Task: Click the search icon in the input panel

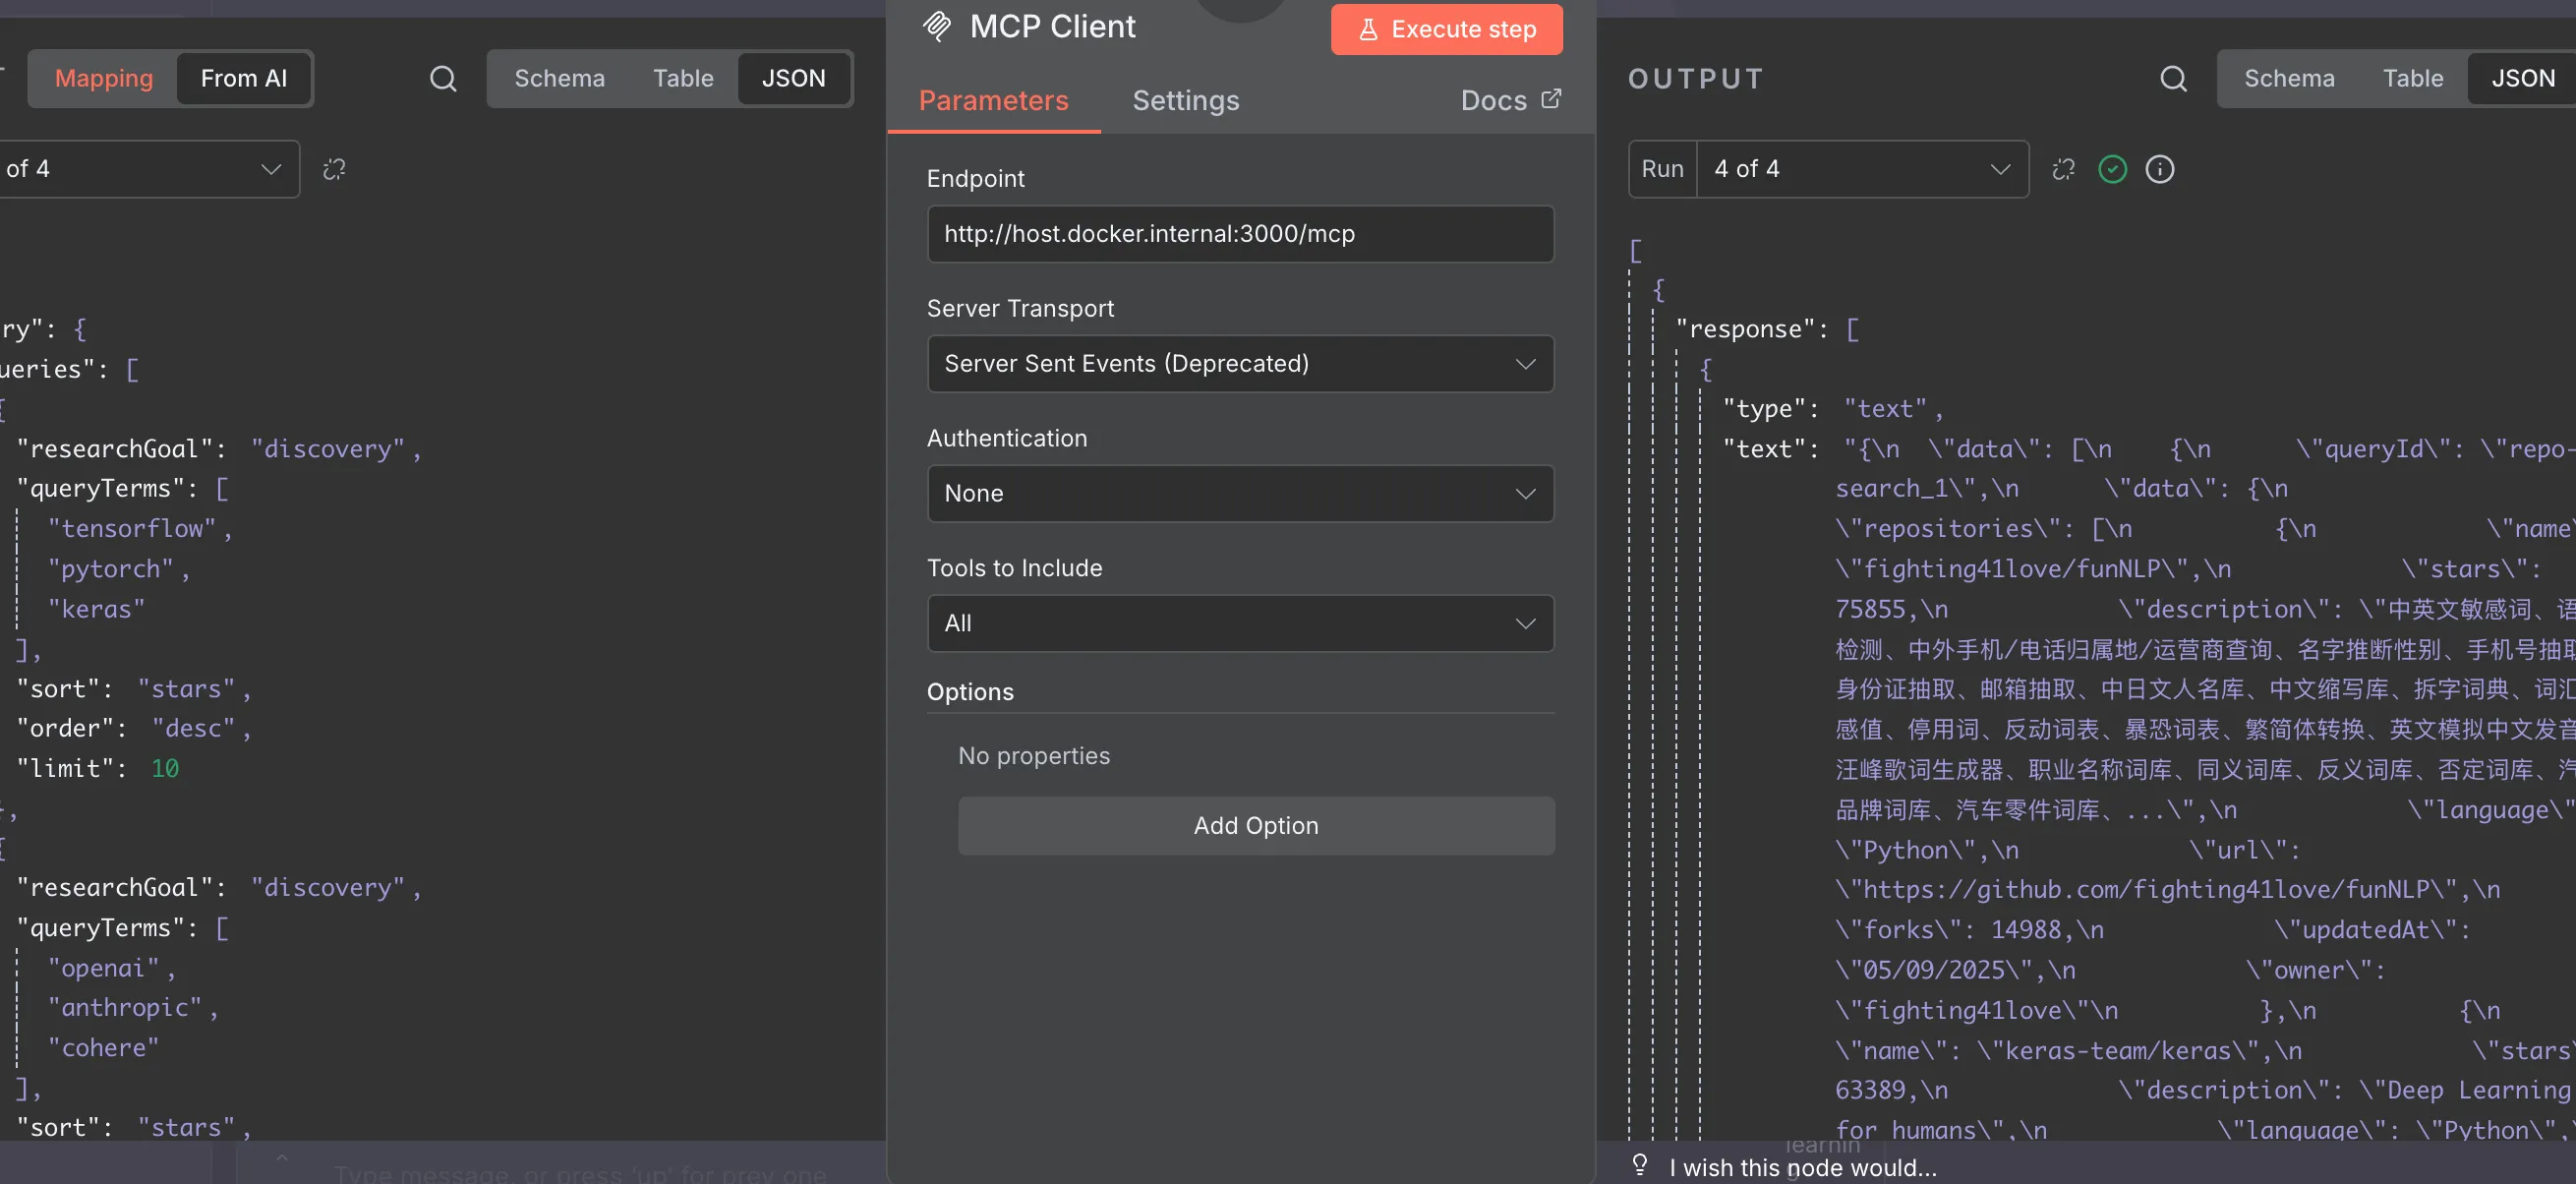Action: (443, 79)
